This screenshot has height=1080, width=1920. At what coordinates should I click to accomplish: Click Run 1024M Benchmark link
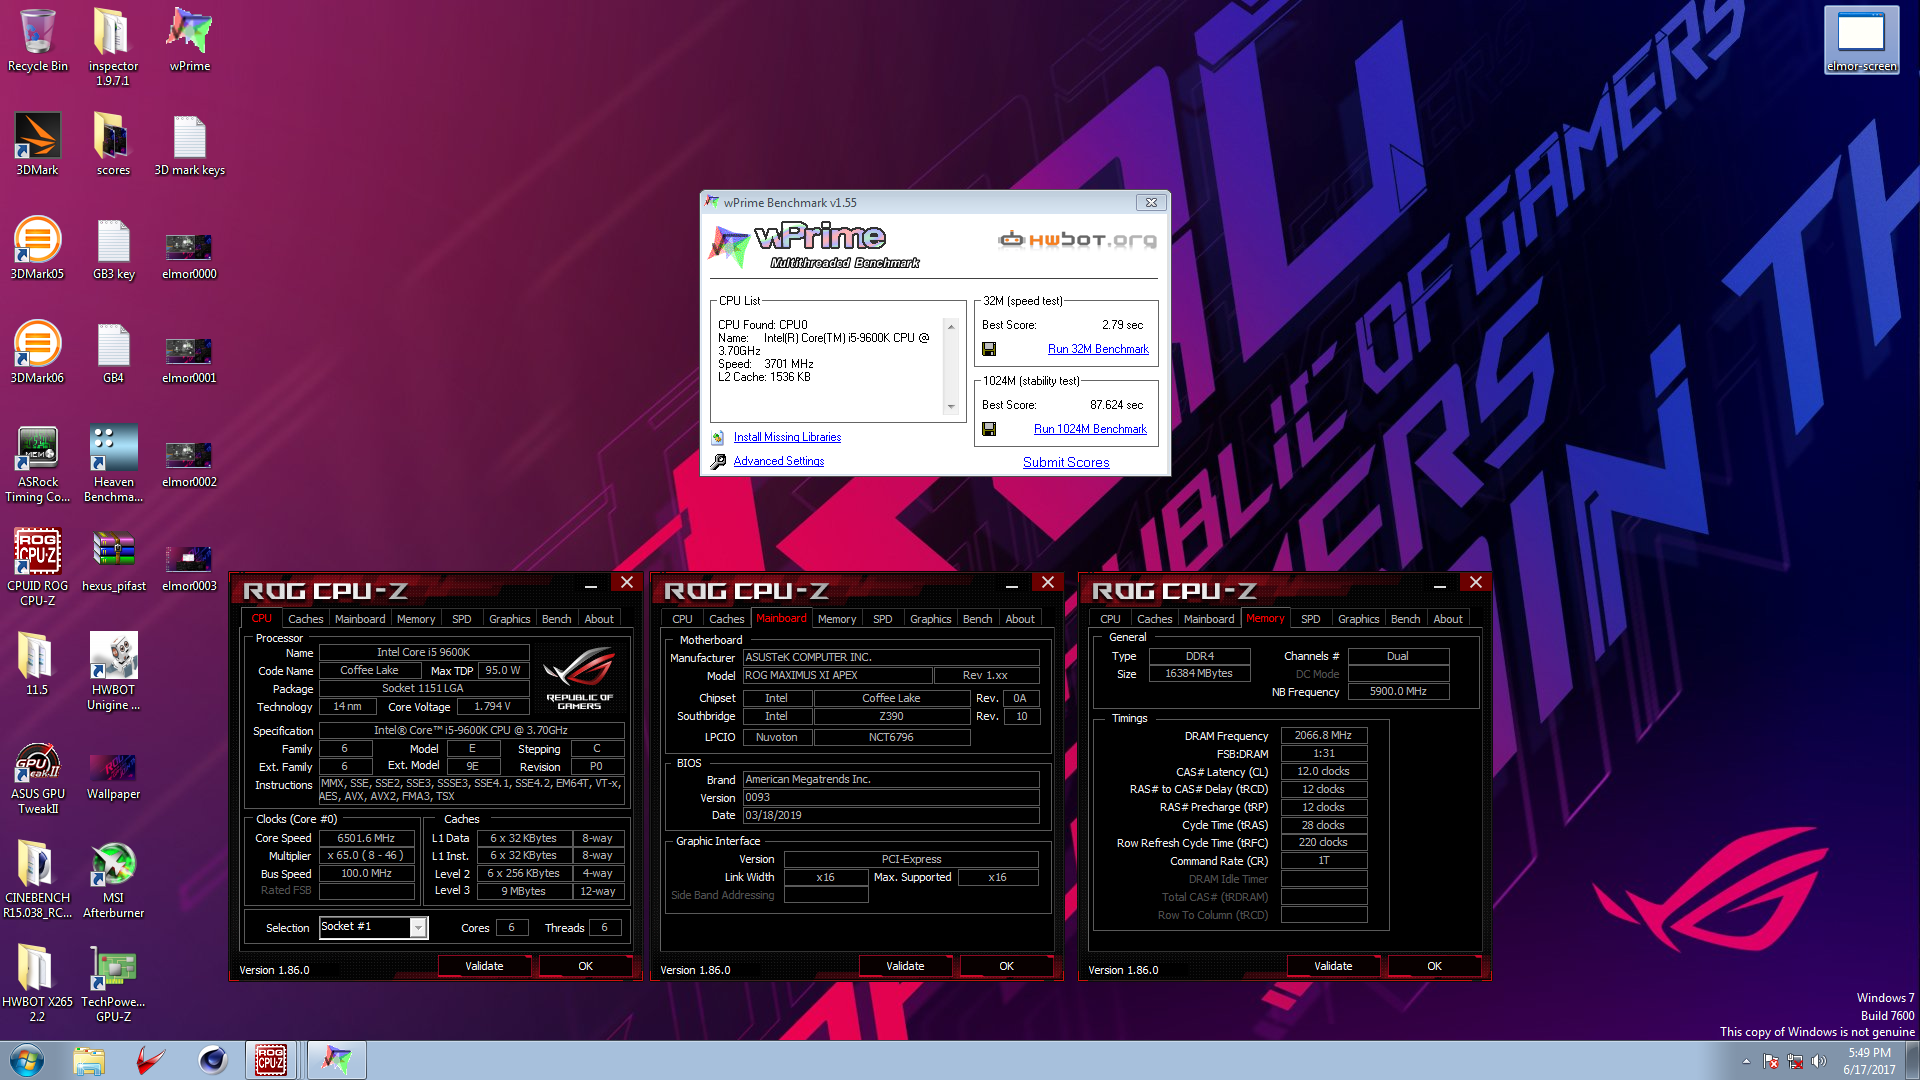click(1090, 429)
